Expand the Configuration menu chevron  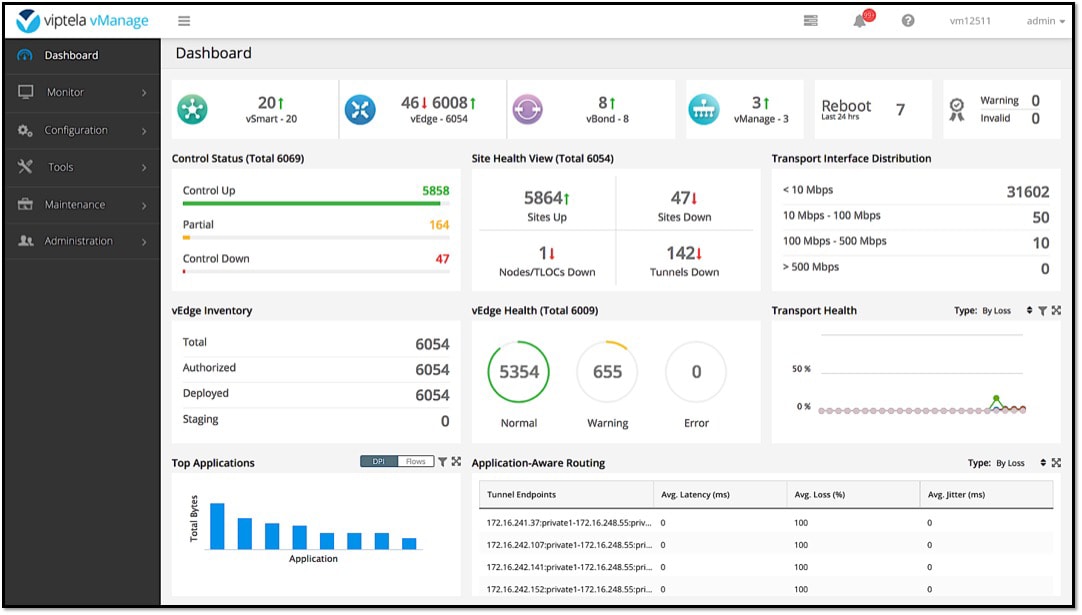pyautogui.click(x=144, y=130)
